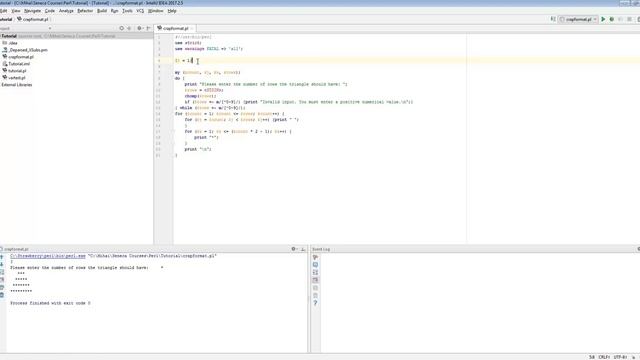Open the cropformat.pl run configuration dropdown
Viewport: 640px width, 360px height.
(578, 19)
